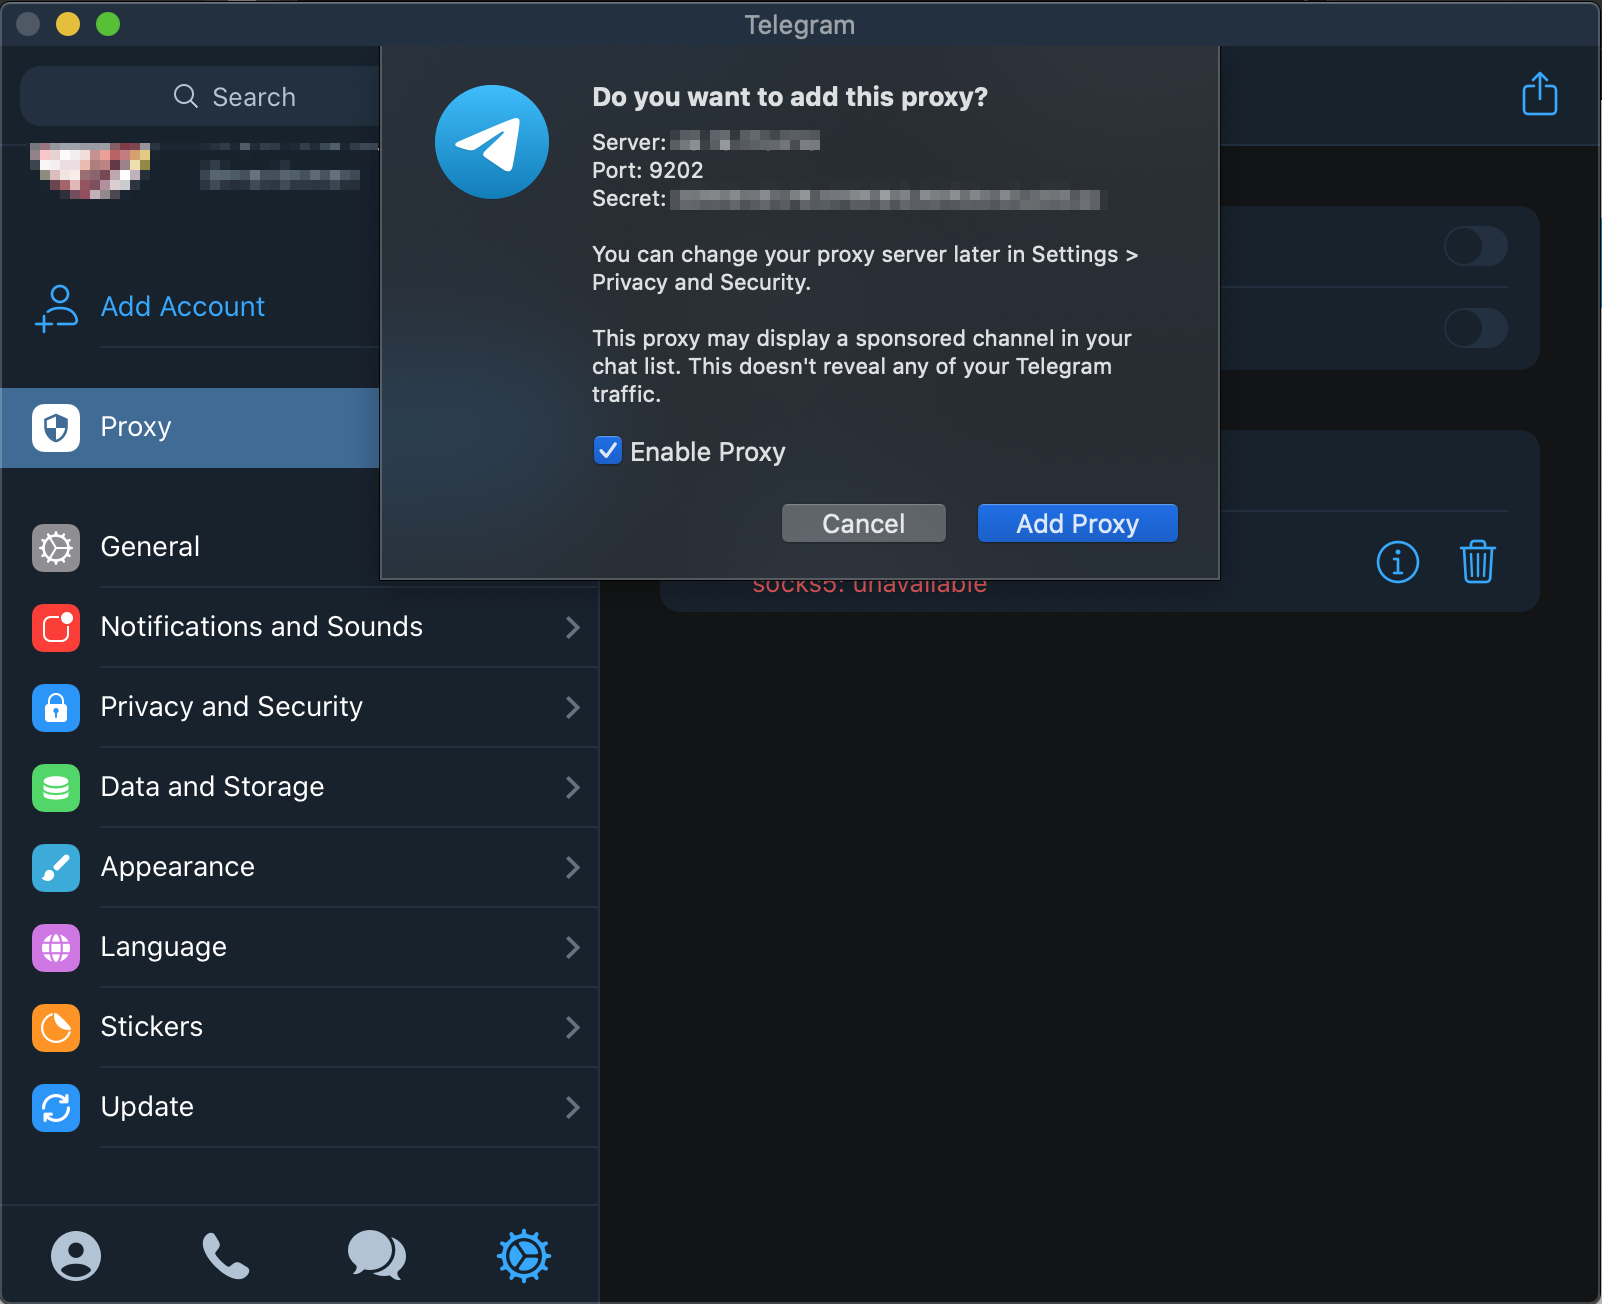Switch to Contacts tab in bottom bar
1602x1304 pixels.
(x=76, y=1256)
